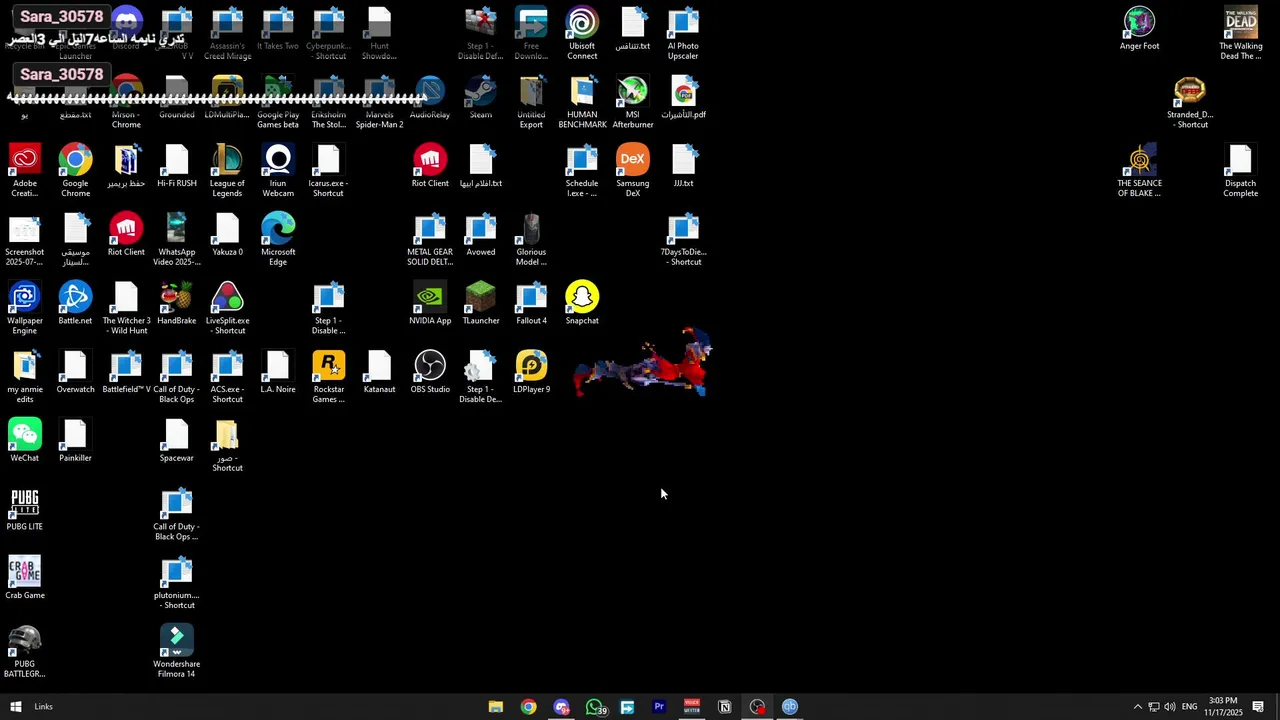Open AI Photo Upscaler shortcut

pos(683,33)
